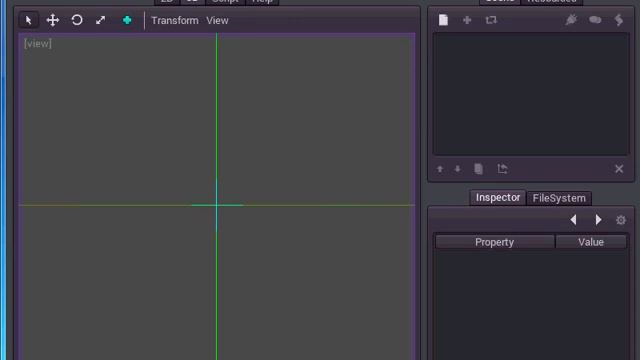
Task: Open Inspector gear options menu
Action: coord(621,220)
